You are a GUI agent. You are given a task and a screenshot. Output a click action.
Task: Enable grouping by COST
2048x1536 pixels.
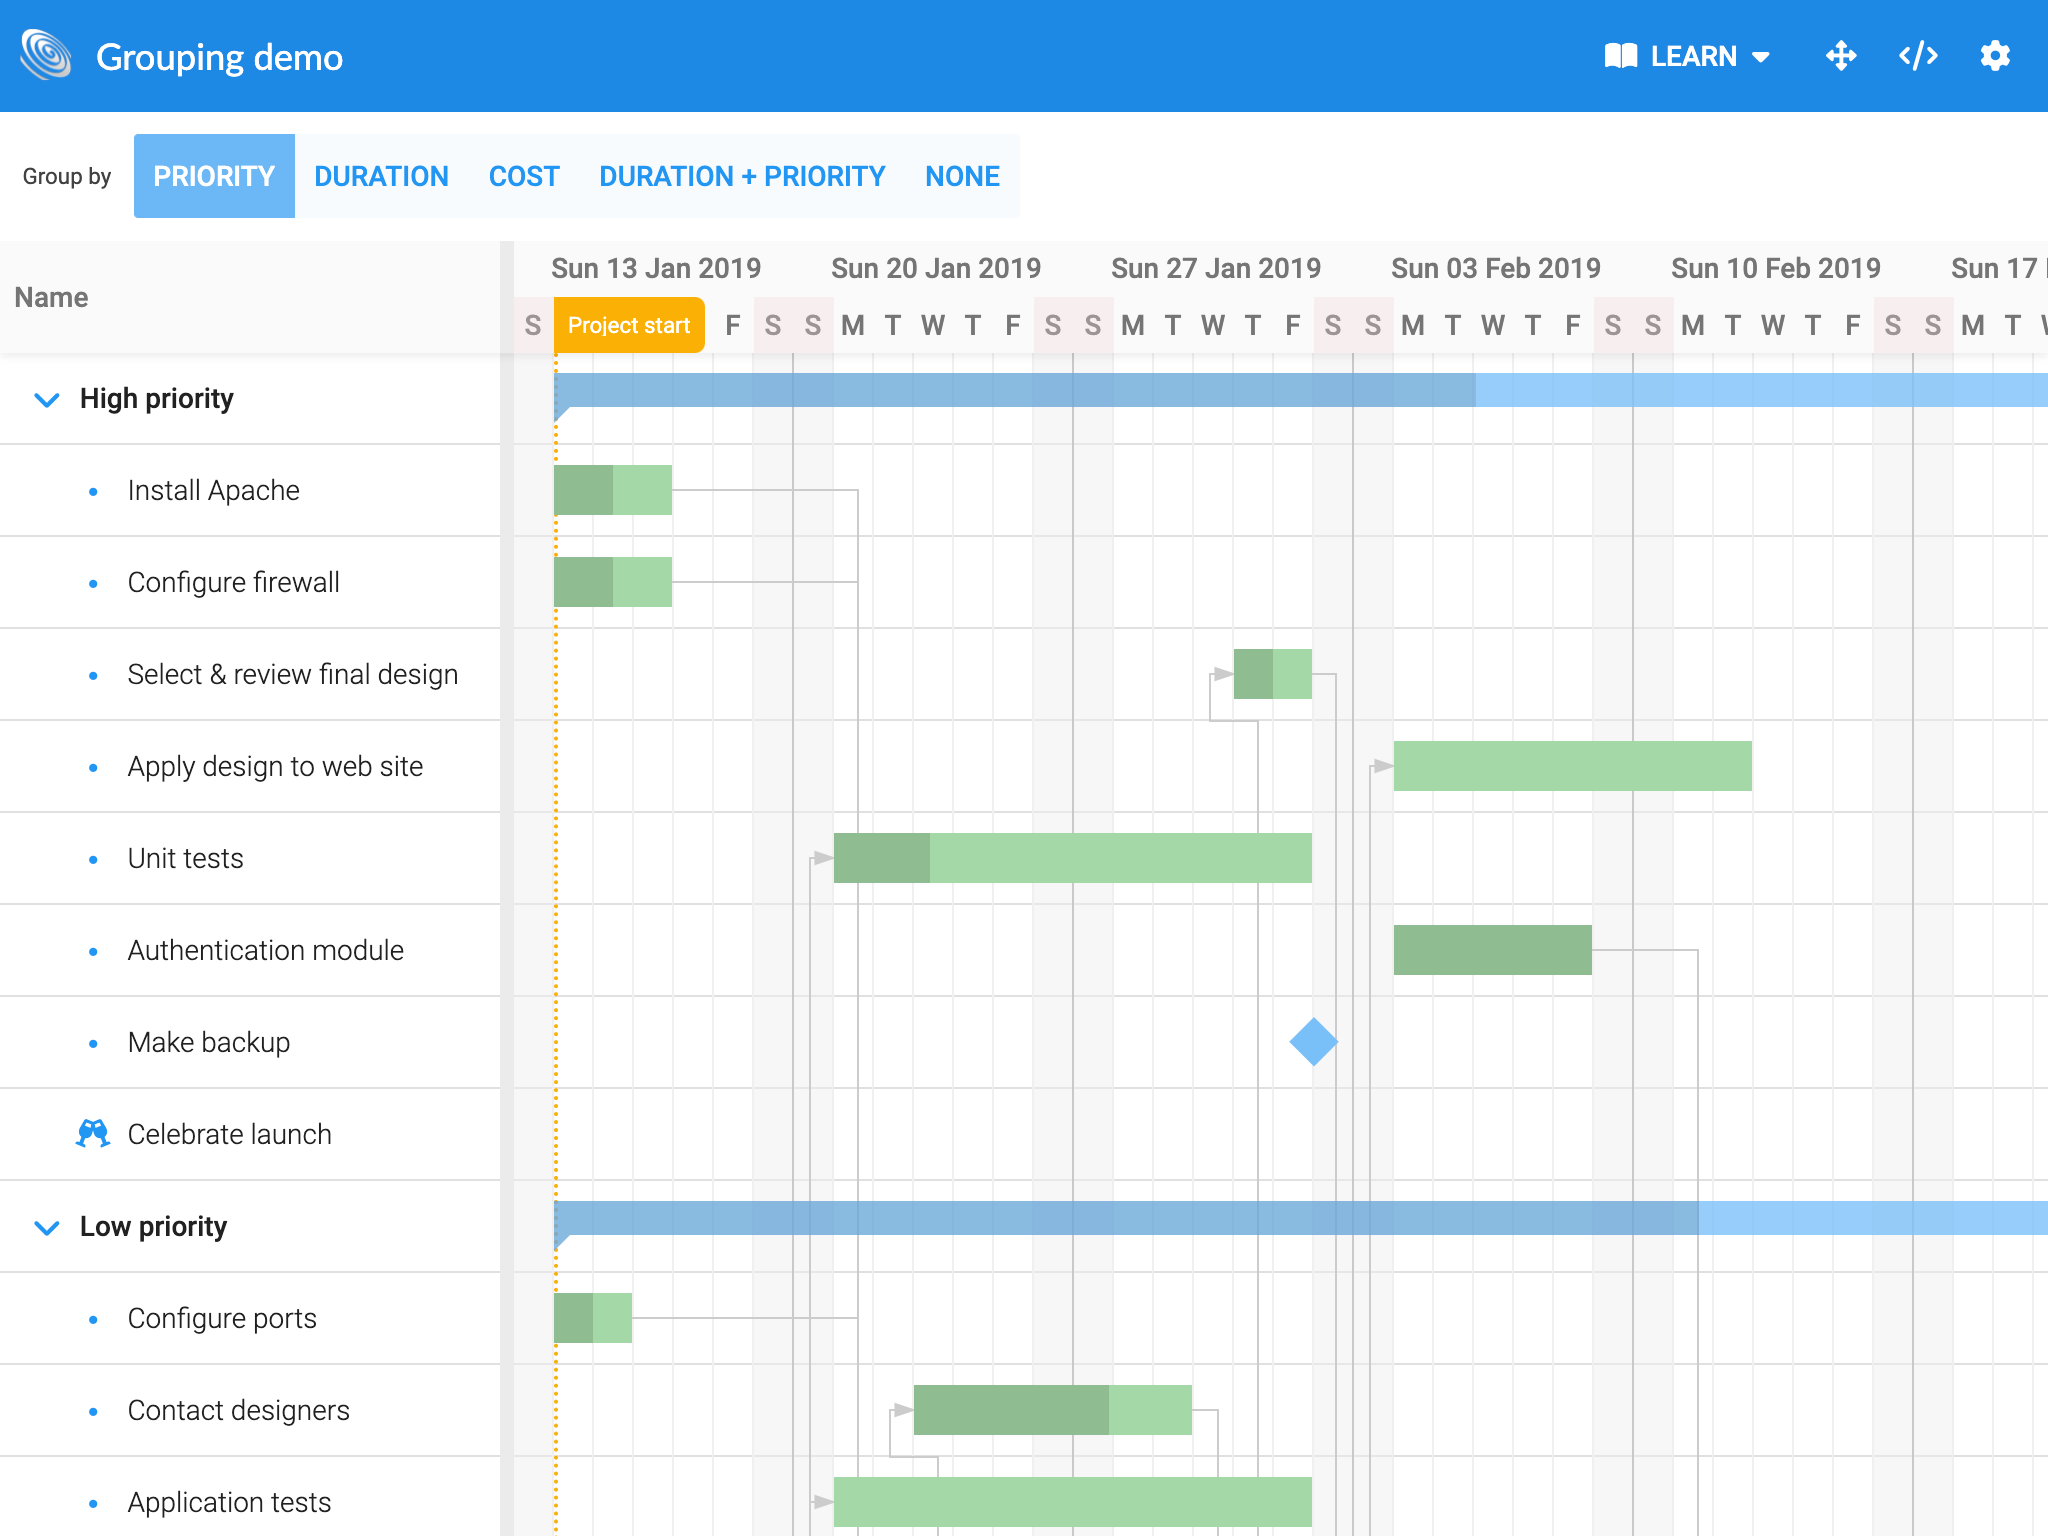coord(523,176)
